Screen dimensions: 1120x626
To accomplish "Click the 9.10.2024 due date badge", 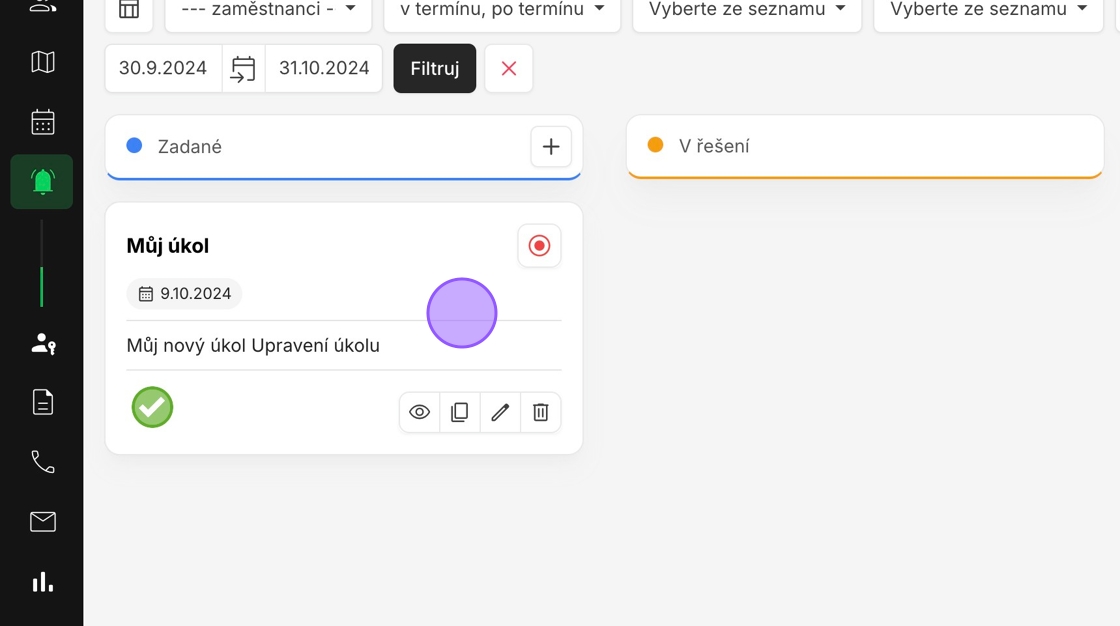I will [184, 294].
